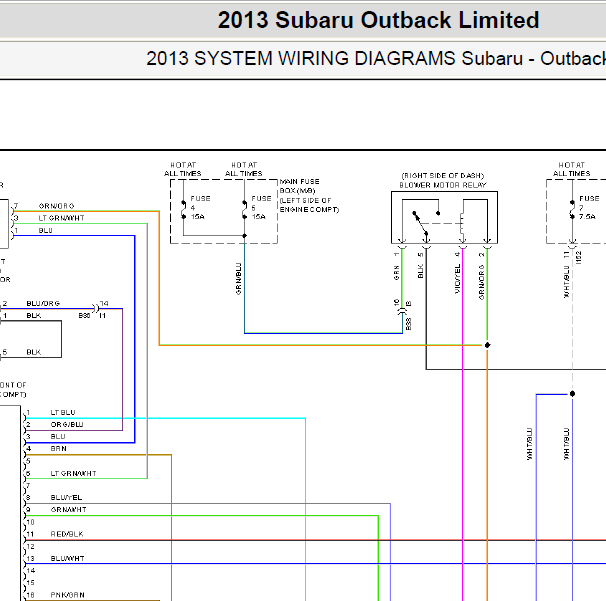Click "HOT AT ALL TIMES" above Fuse 5

click(x=244, y=169)
